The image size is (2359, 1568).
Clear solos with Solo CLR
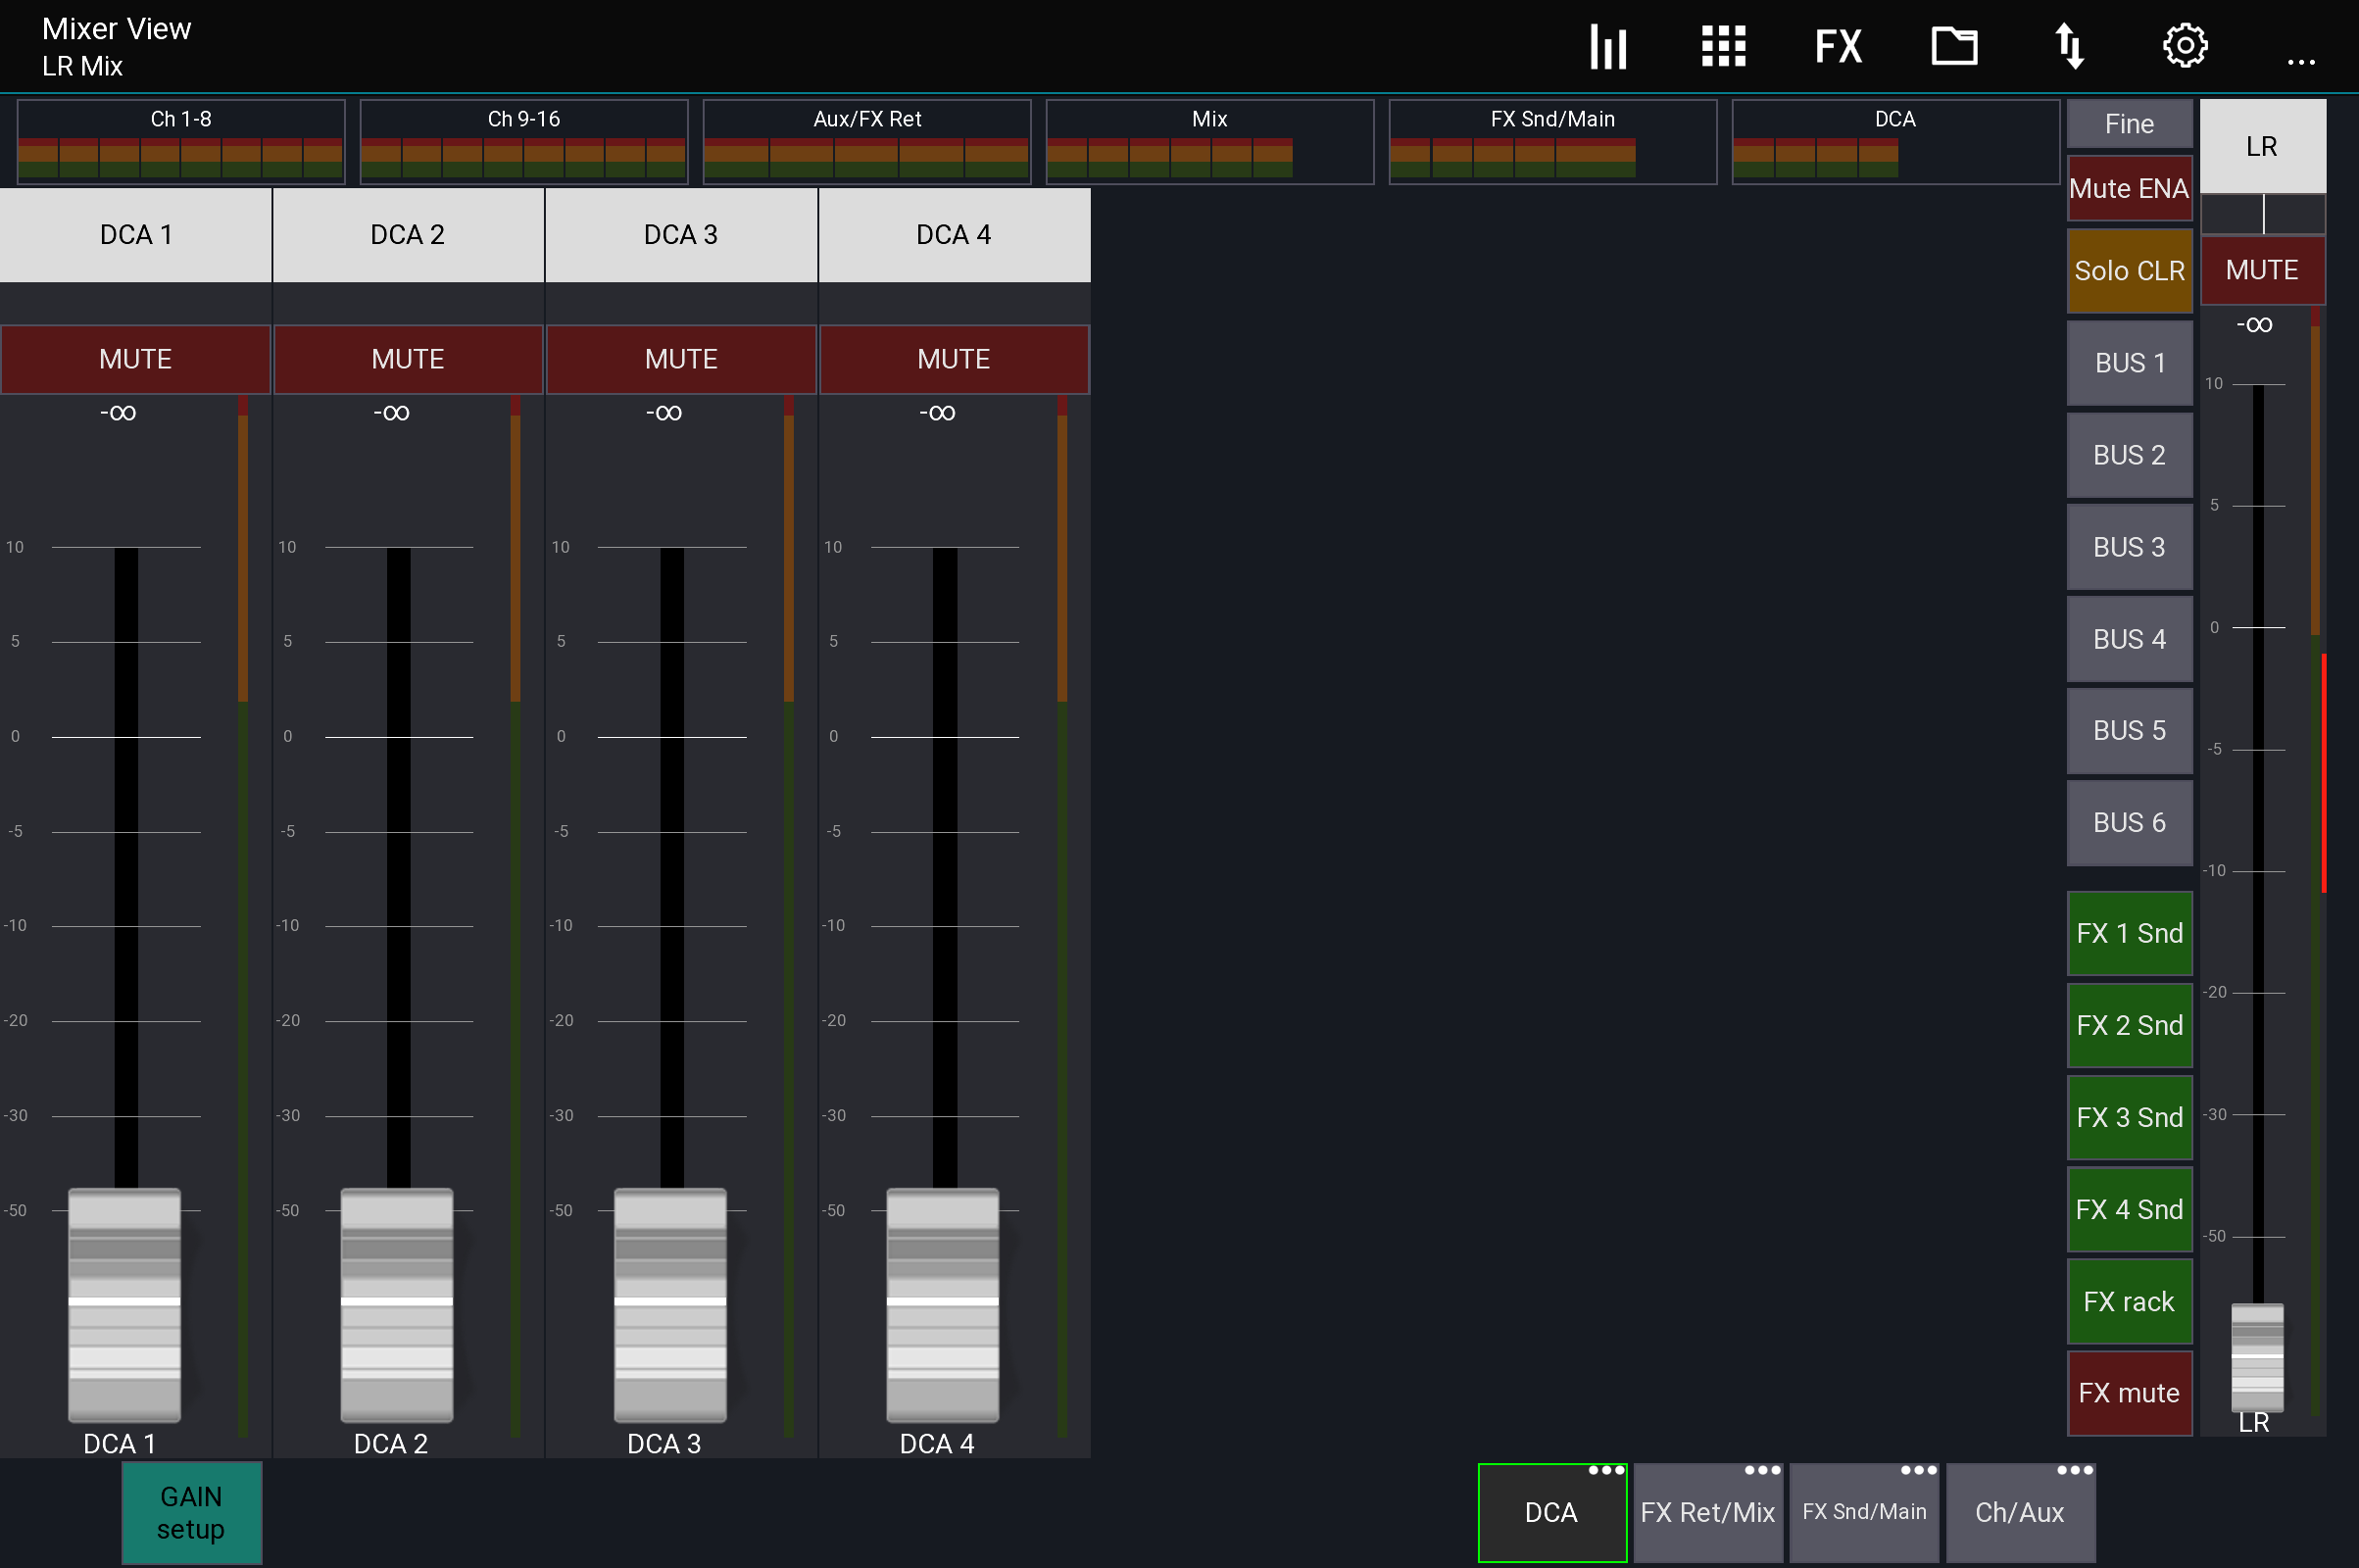pyautogui.click(x=2129, y=270)
